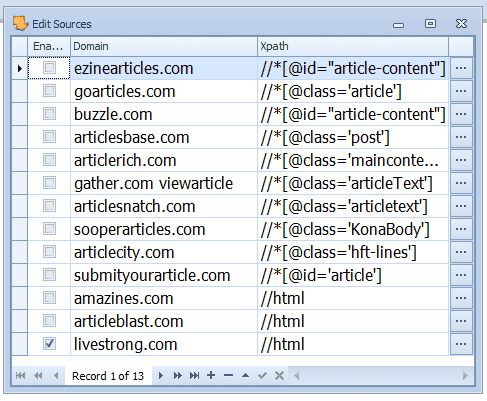
Task: Go to first record in navigator
Action: (x=20, y=376)
